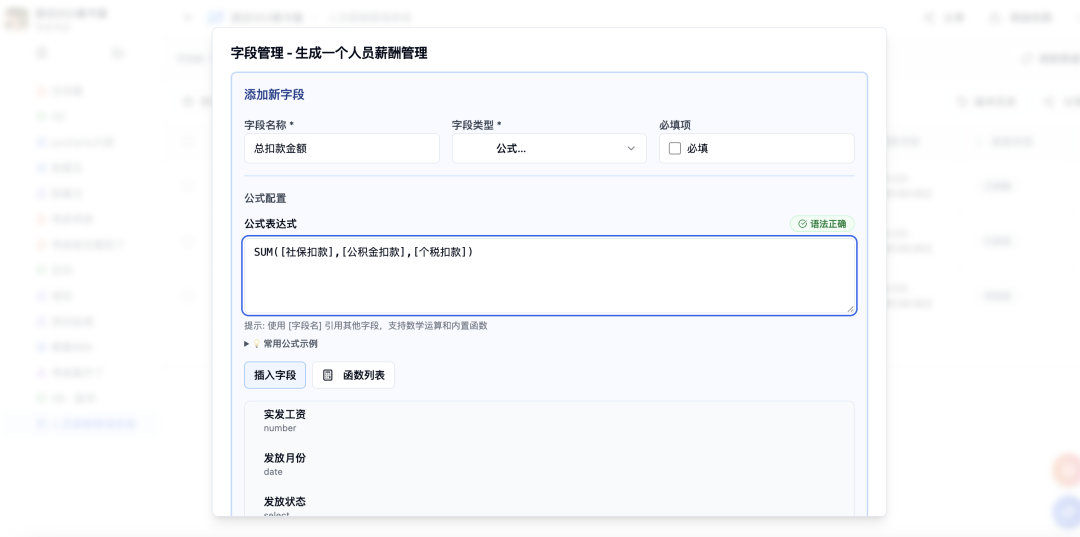The image size is (1080, 537).
Task: Open the 字段类型 dropdown showing 公式...
Action: pyautogui.click(x=549, y=148)
